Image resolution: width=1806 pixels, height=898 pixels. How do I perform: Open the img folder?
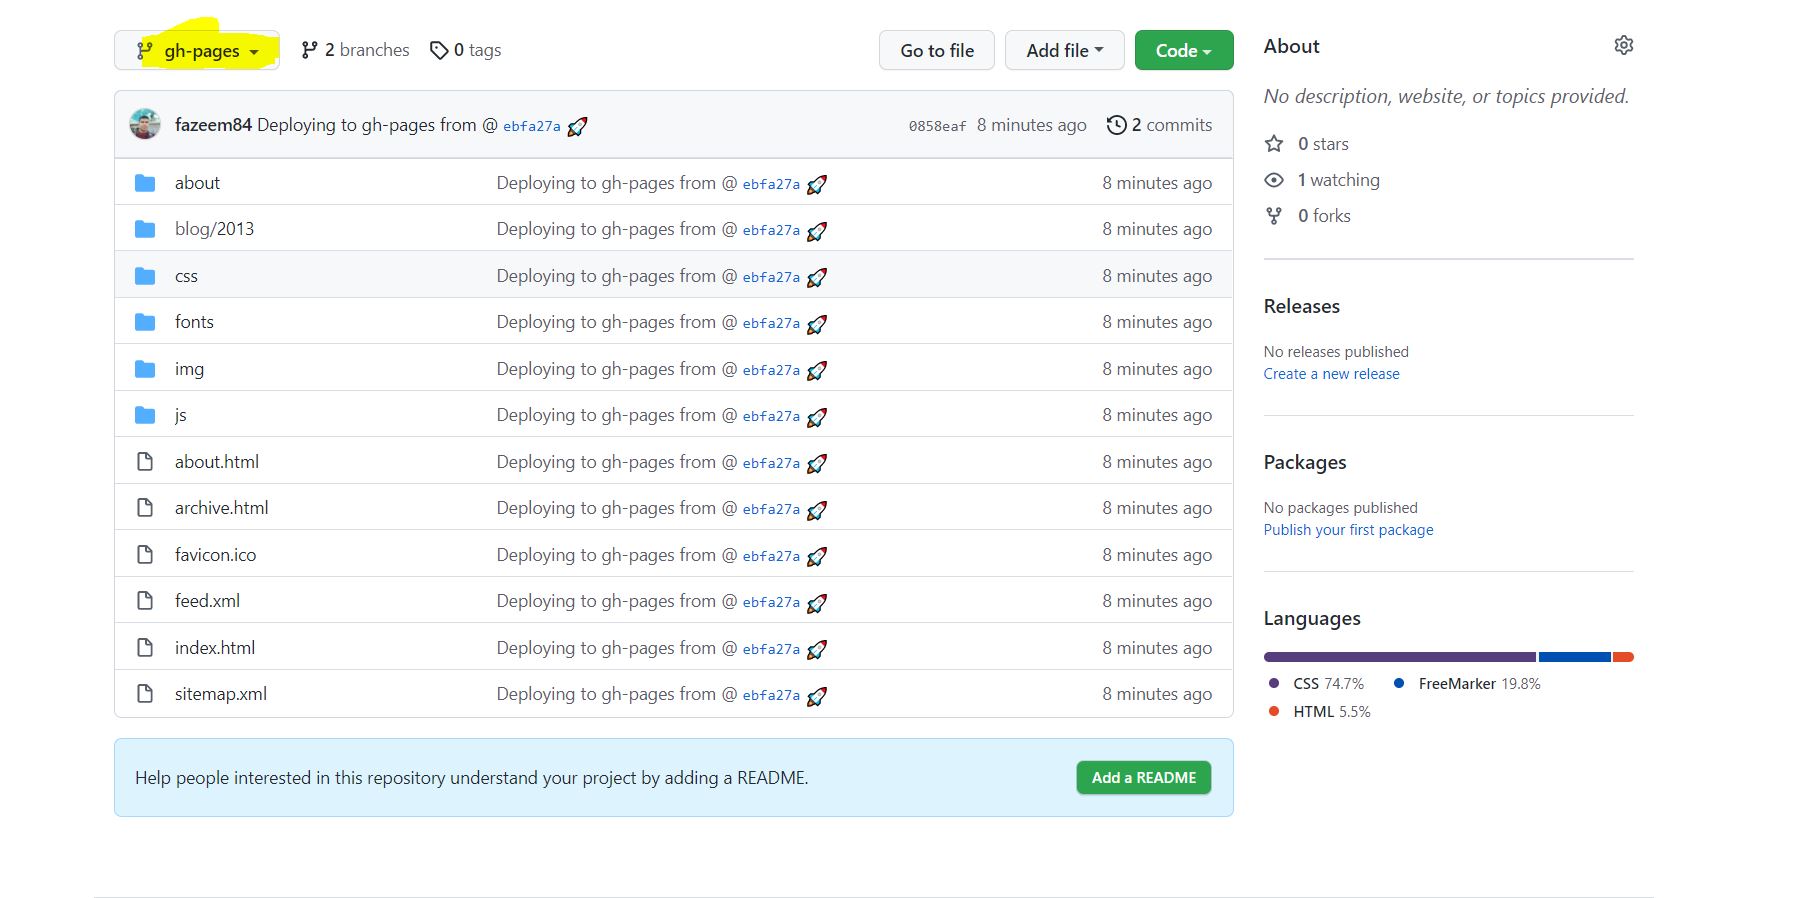(189, 369)
